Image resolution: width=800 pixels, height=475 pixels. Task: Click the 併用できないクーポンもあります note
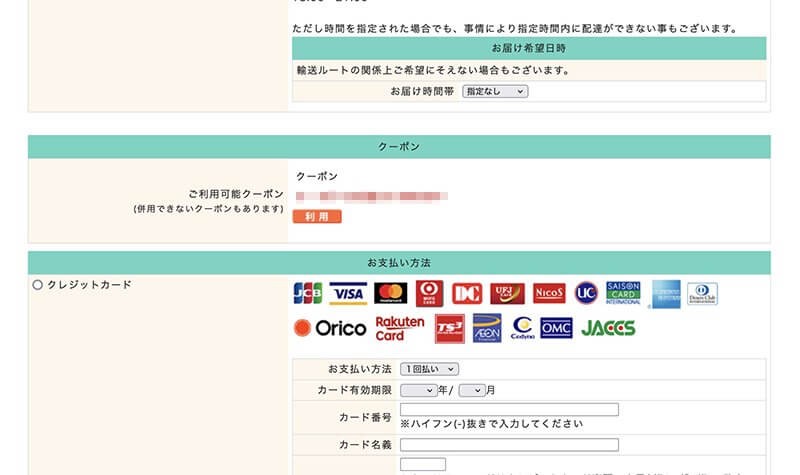pyautogui.click(x=208, y=209)
